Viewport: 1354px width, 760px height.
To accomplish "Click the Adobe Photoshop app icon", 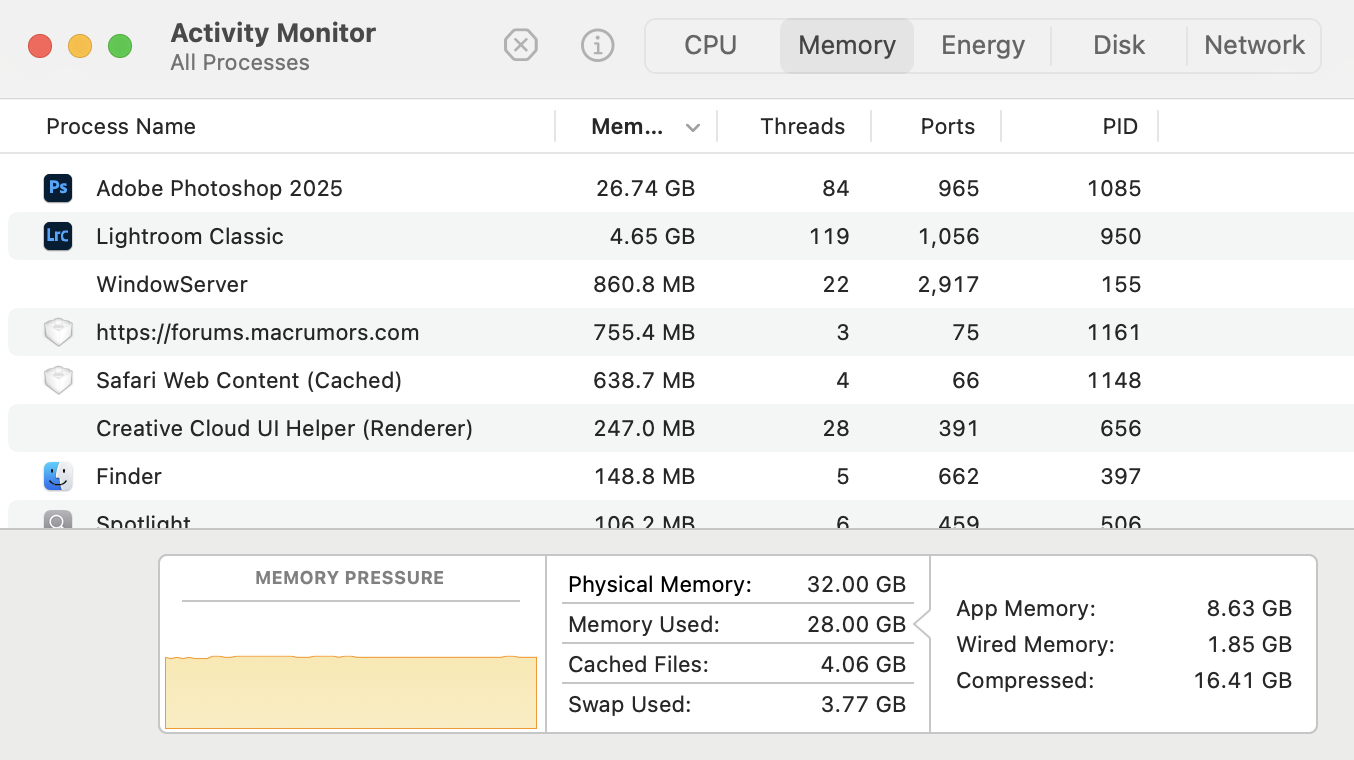I will tap(58, 188).
